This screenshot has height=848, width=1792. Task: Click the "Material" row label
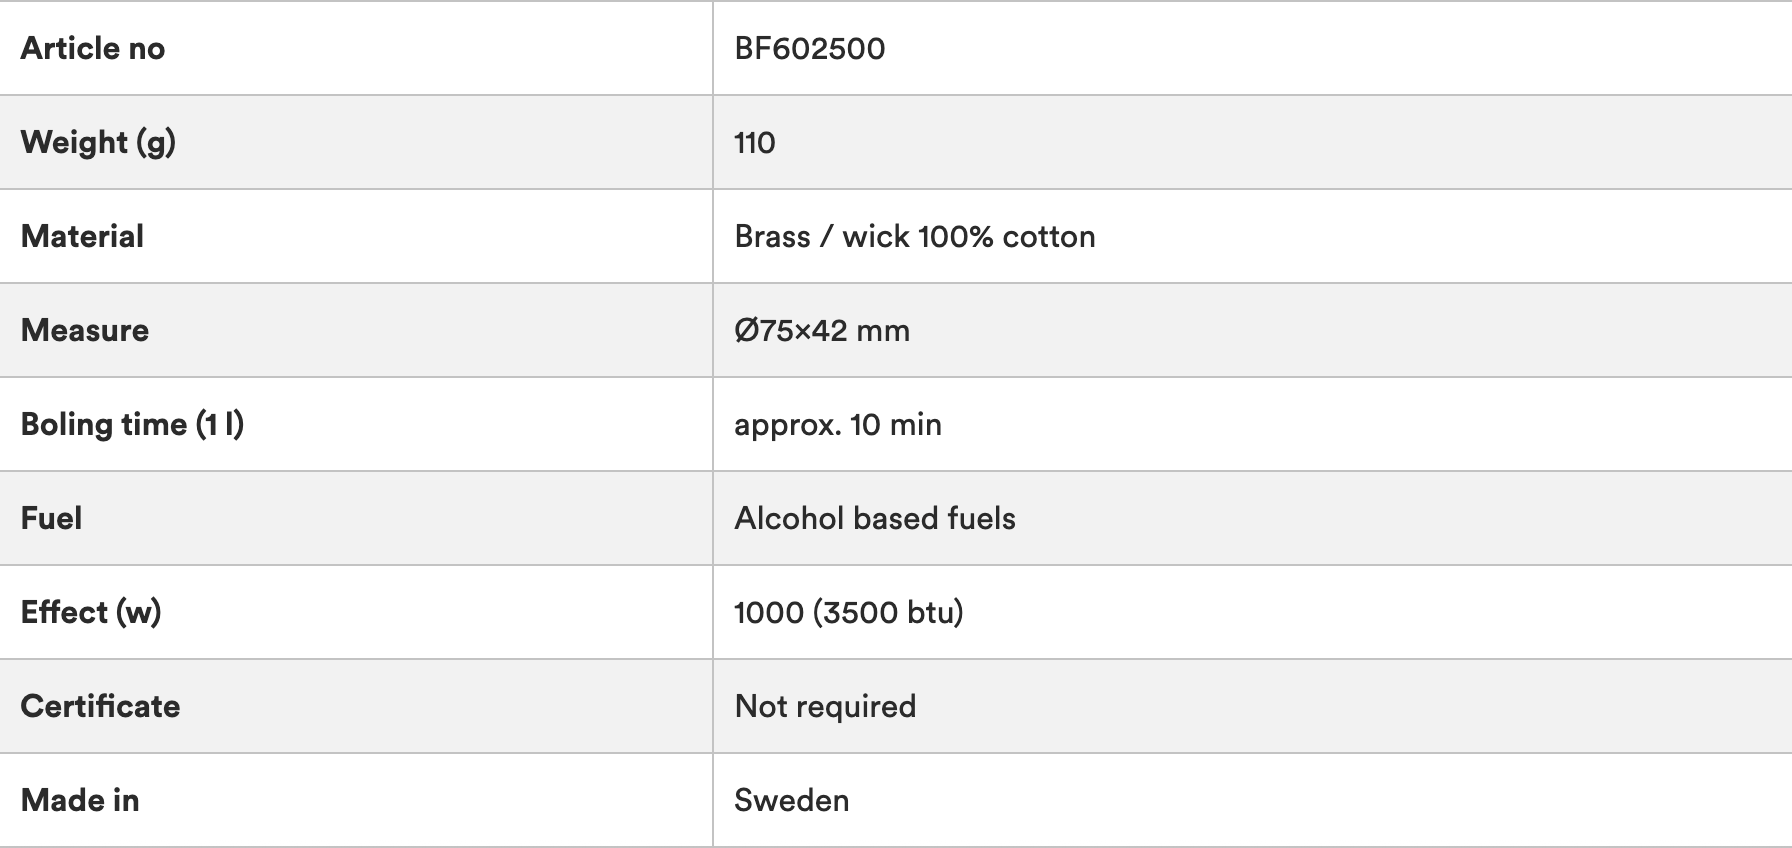pyautogui.click(x=82, y=236)
